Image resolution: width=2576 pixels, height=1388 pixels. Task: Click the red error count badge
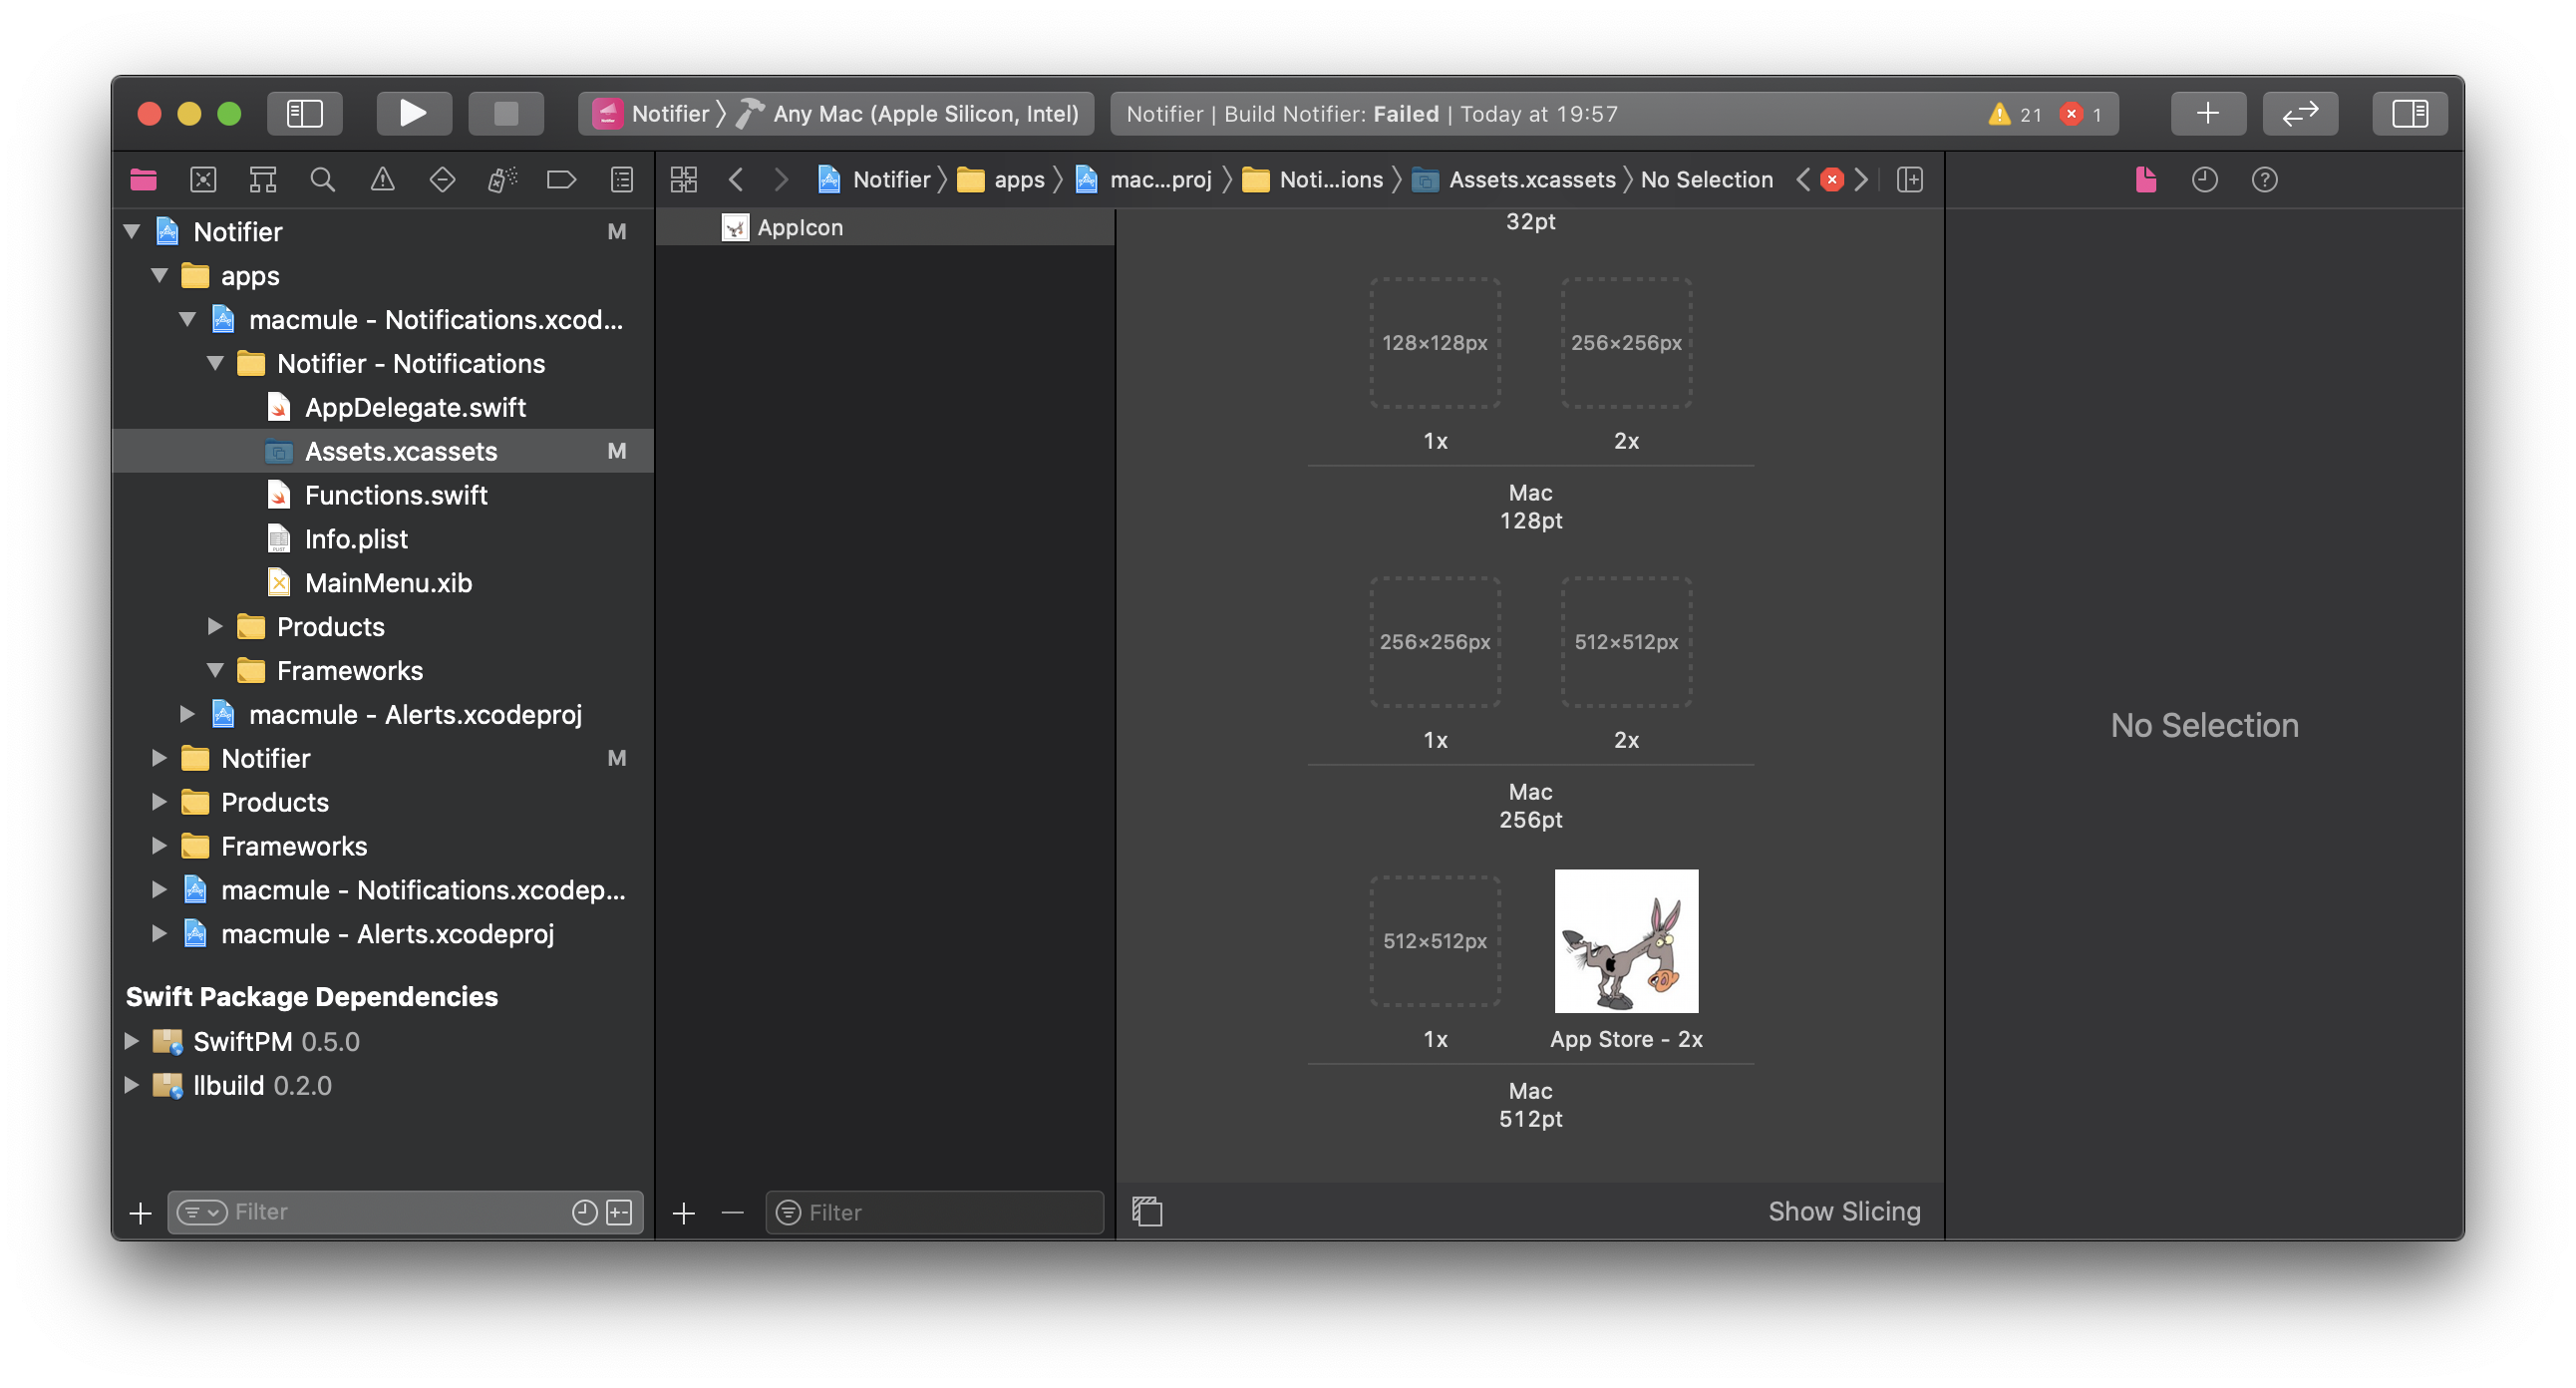(x=2072, y=114)
